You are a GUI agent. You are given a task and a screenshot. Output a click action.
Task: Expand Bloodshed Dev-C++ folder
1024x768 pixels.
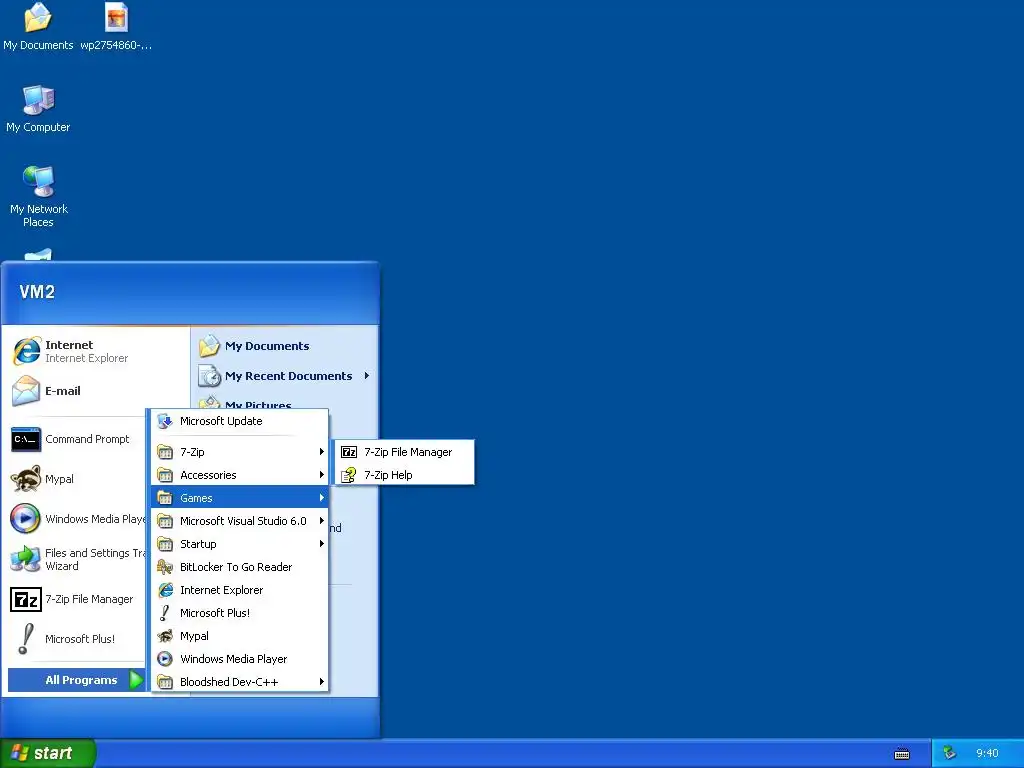click(x=239, y=681)
